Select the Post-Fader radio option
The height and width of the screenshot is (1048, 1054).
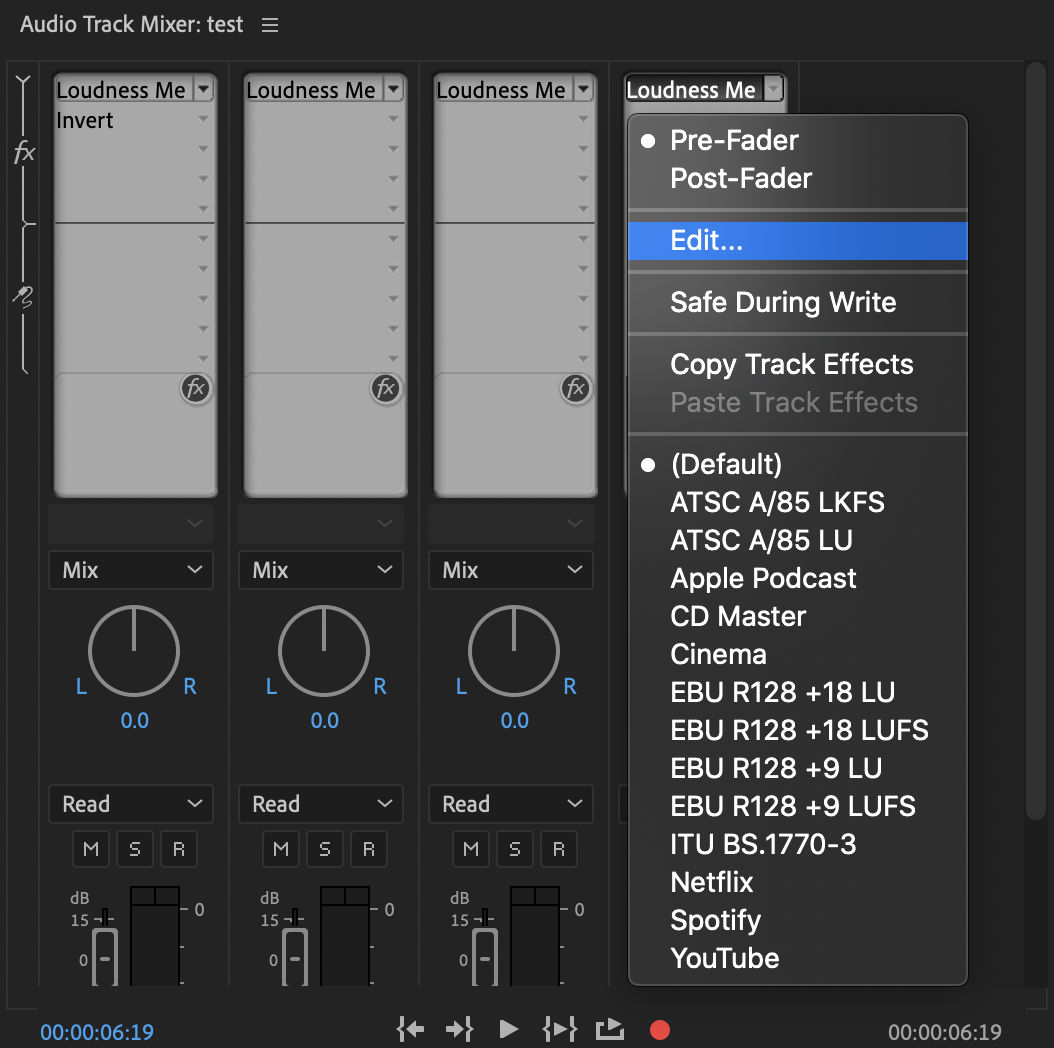tap(741, 179)
